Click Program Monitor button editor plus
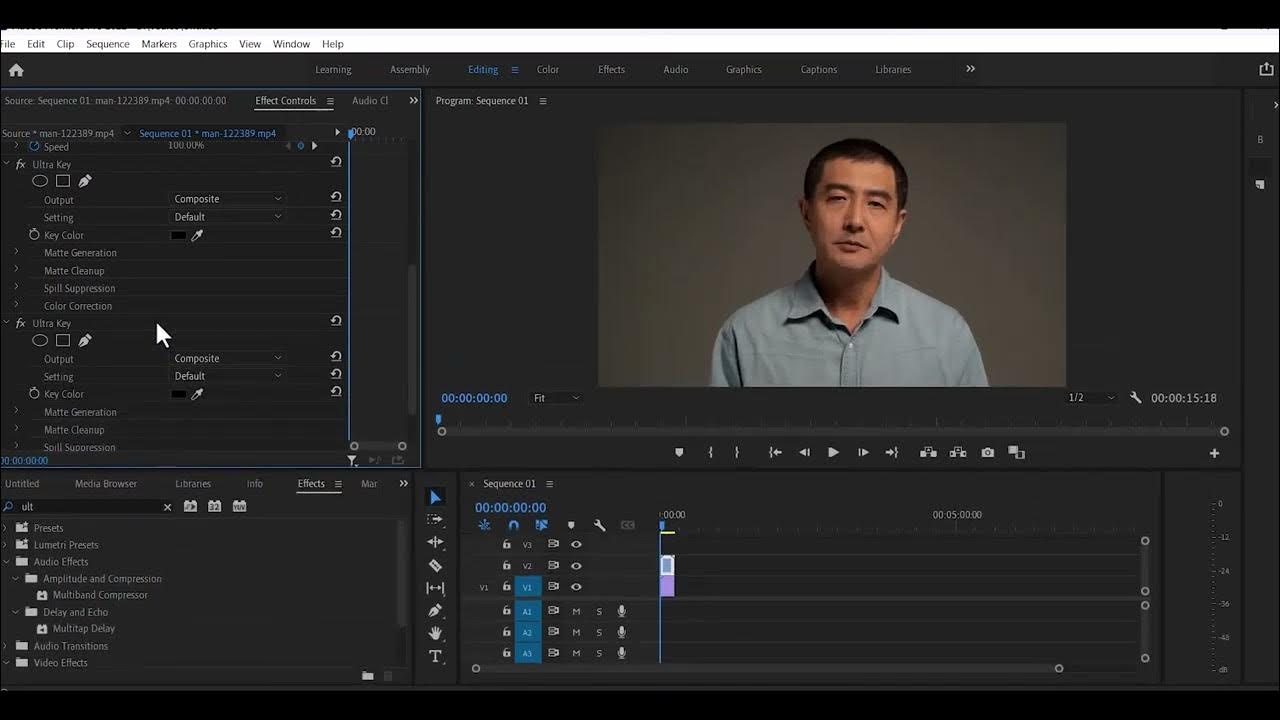Image resolution: width=1280 pixels, height=720 pixels. pyautogui.click(x=1214, y=453)
